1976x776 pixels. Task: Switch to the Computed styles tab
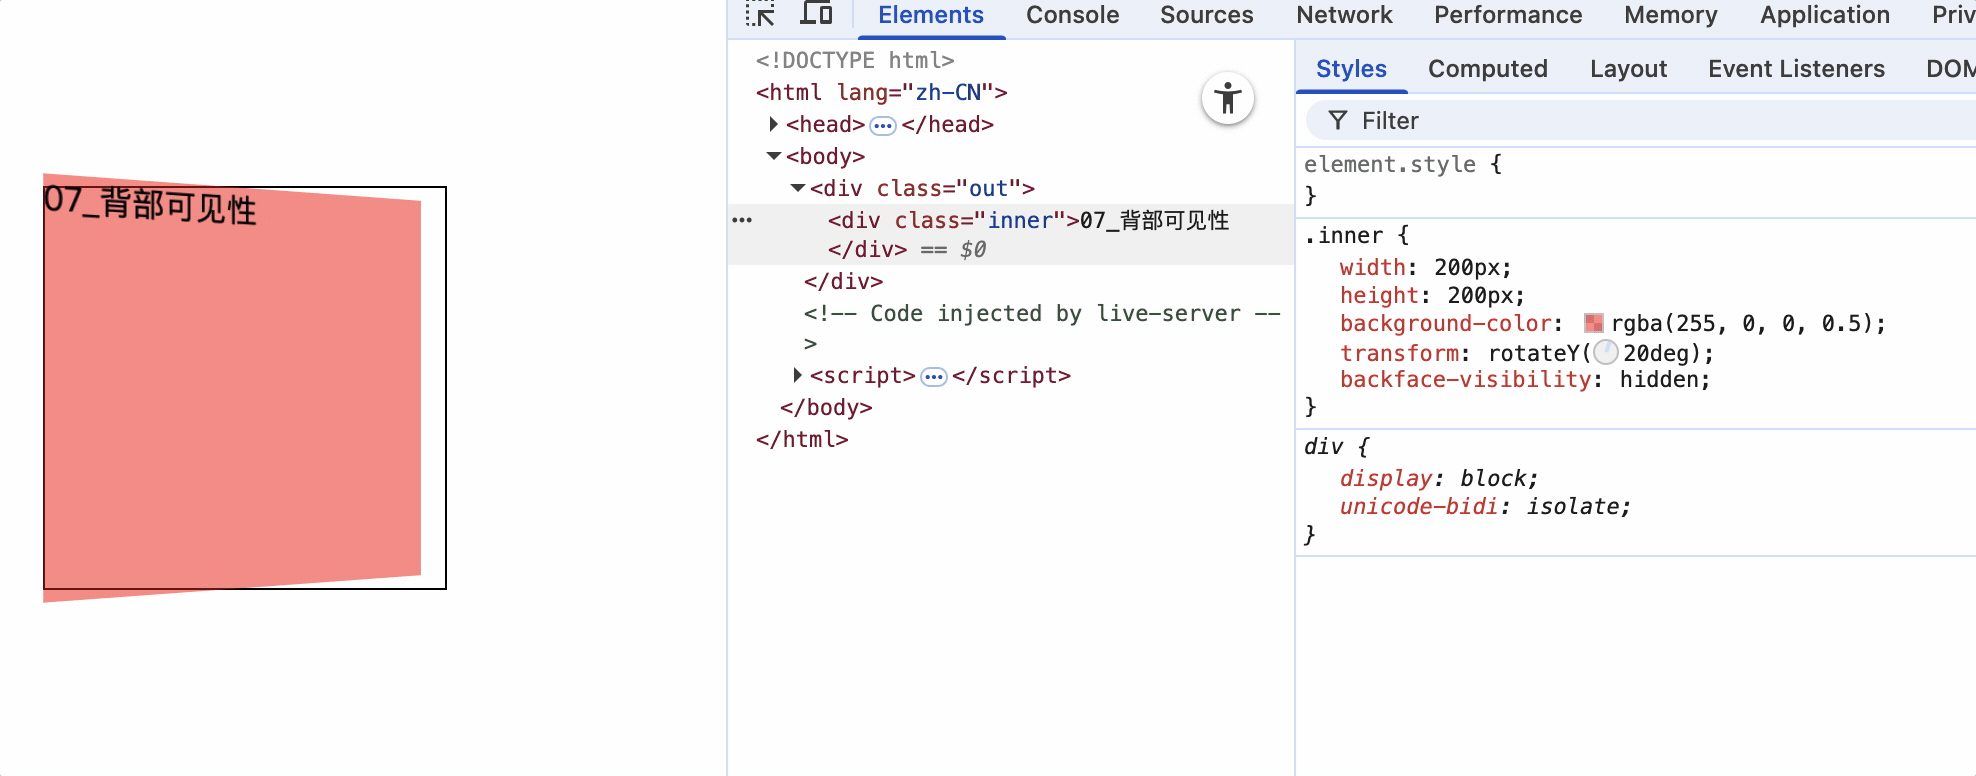[1487, 69]
